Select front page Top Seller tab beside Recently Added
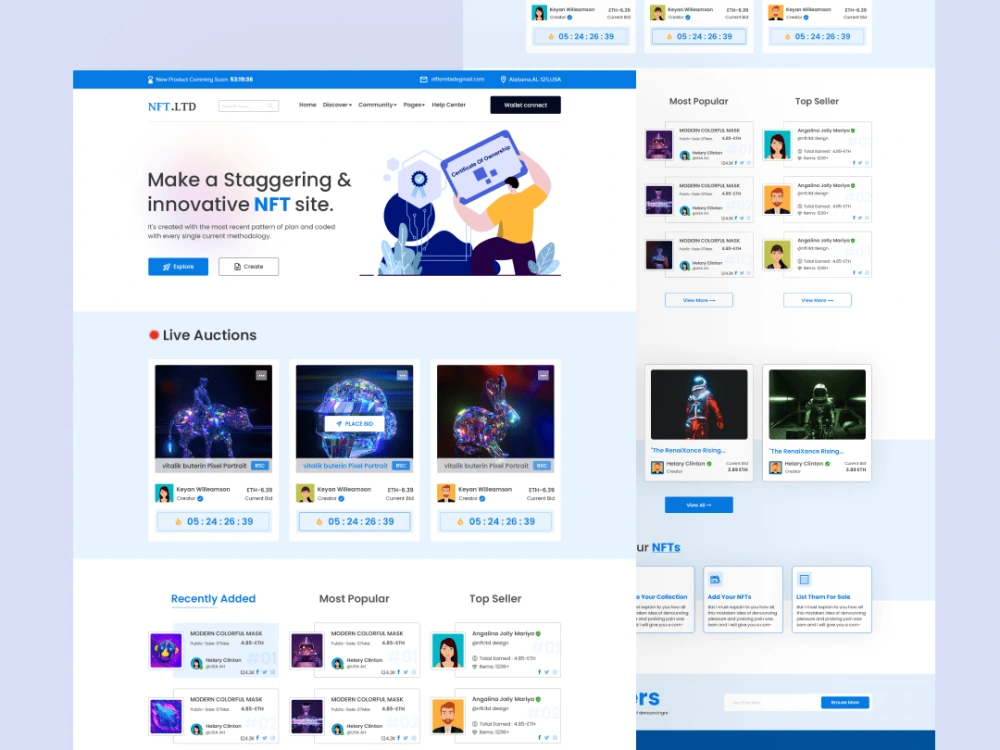This screenshot has width=1000, height=750. [495, 599]
